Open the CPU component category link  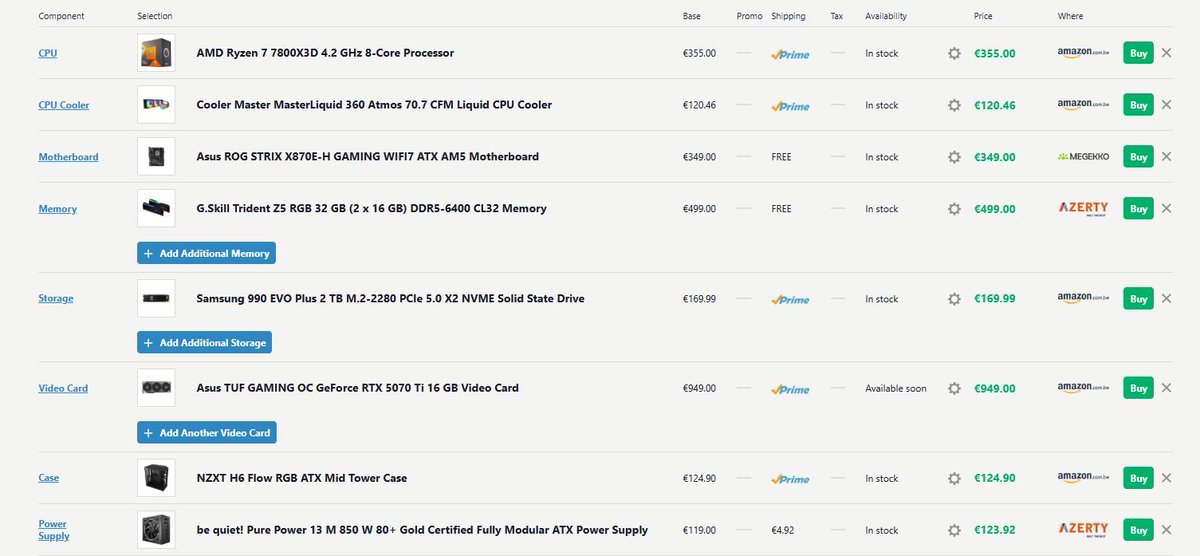[48, 53]
